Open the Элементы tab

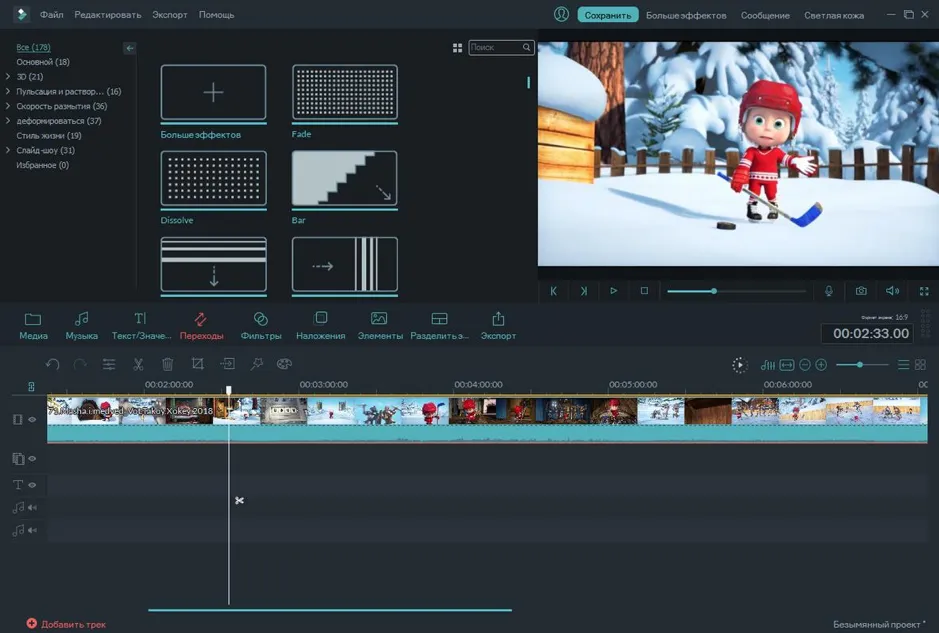[x=380, y=326]
